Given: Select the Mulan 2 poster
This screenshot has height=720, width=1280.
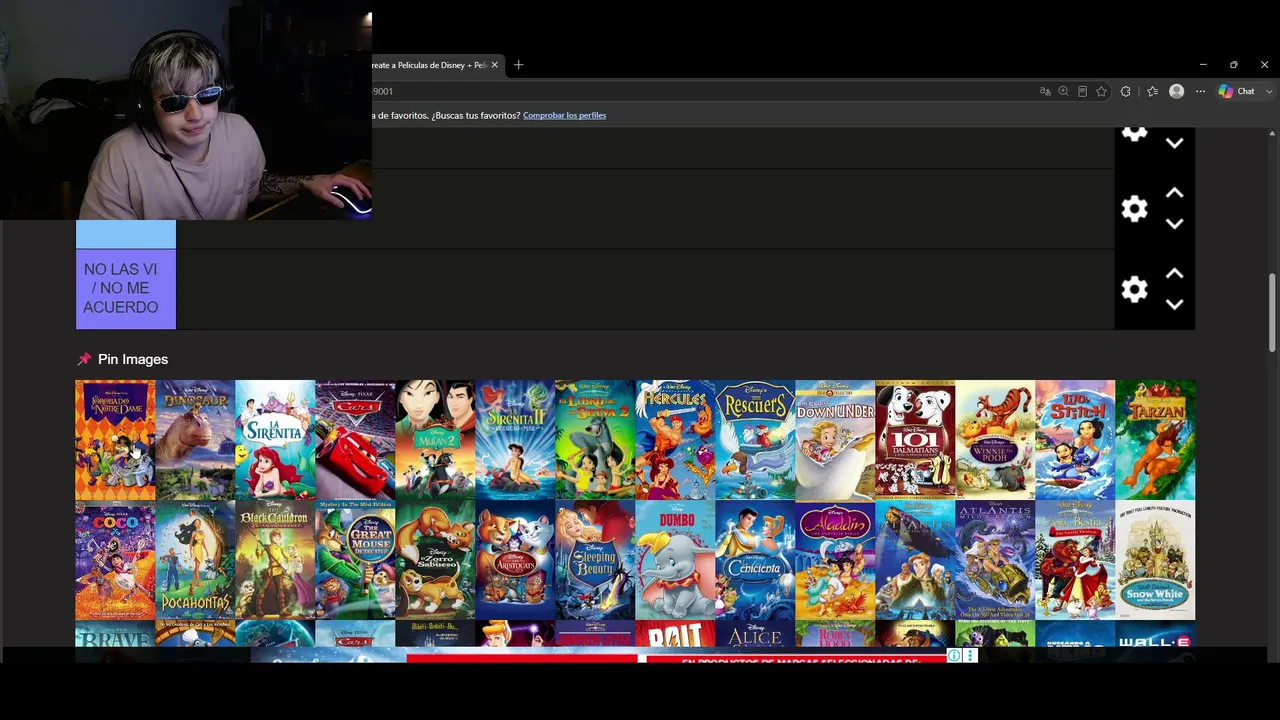Looking at the screenshot, I should click(435, 440).
